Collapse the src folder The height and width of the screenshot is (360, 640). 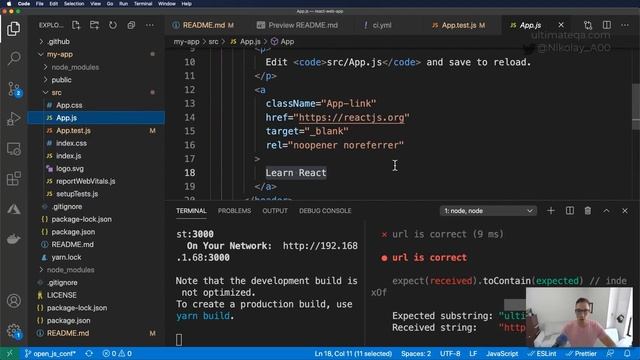[56, 92]
